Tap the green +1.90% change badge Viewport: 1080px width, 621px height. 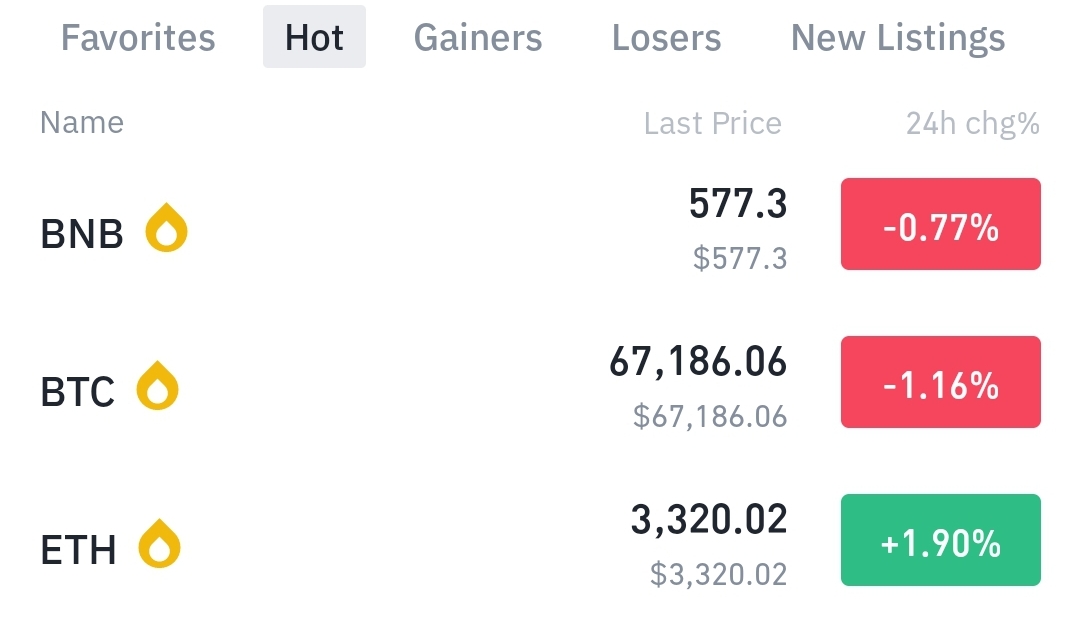pos(940,540)
